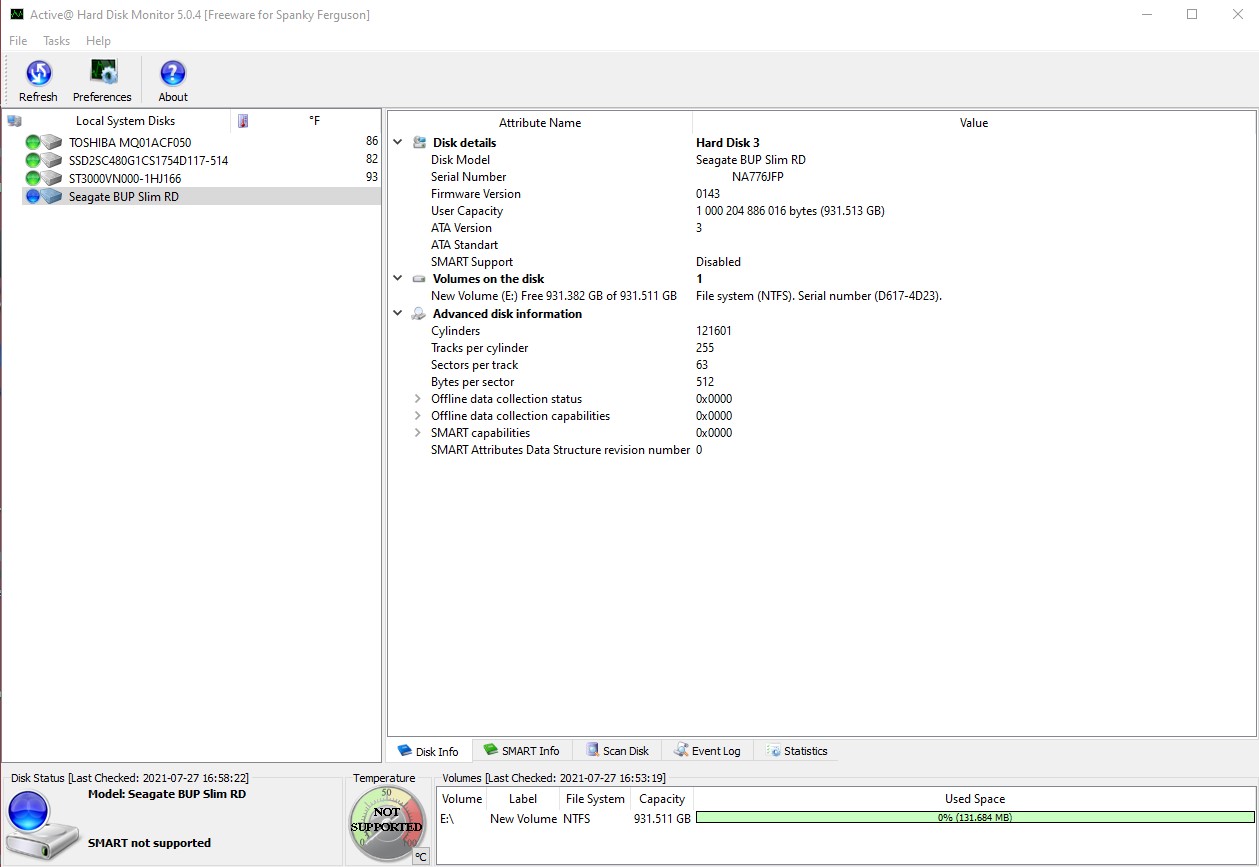
Task: Click the E:\ used space progress bar
Action: (x=974, y=818)
